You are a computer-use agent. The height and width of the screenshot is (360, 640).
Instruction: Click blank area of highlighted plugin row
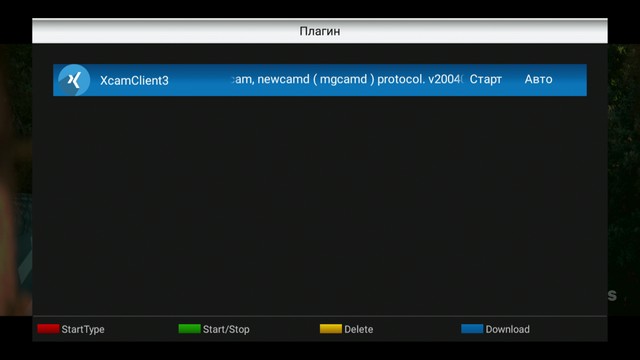point(198,80)
